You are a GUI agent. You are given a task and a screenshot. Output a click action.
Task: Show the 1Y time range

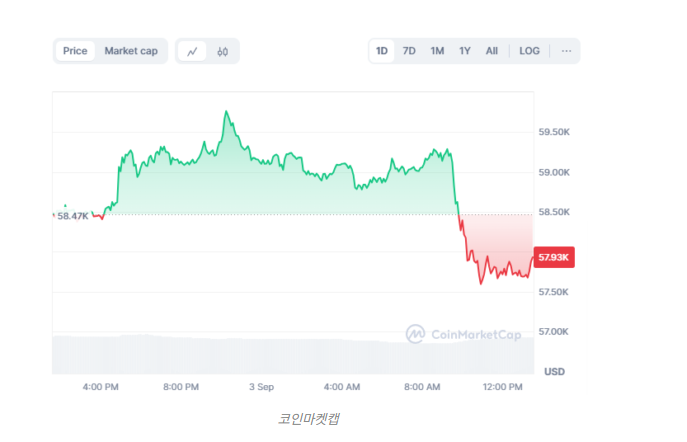[465, 51]
